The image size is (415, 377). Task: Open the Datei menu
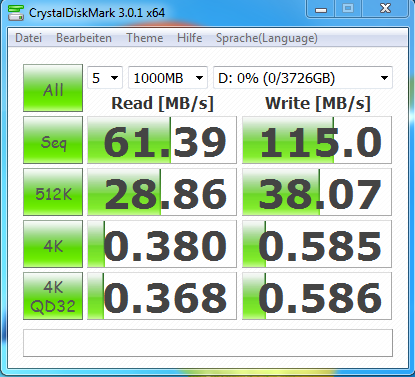[28, 38]
